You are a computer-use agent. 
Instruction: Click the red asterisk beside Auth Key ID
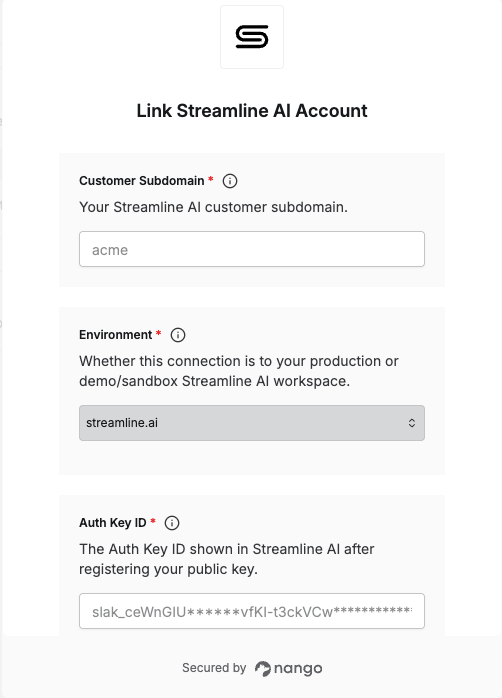(153, 521)
